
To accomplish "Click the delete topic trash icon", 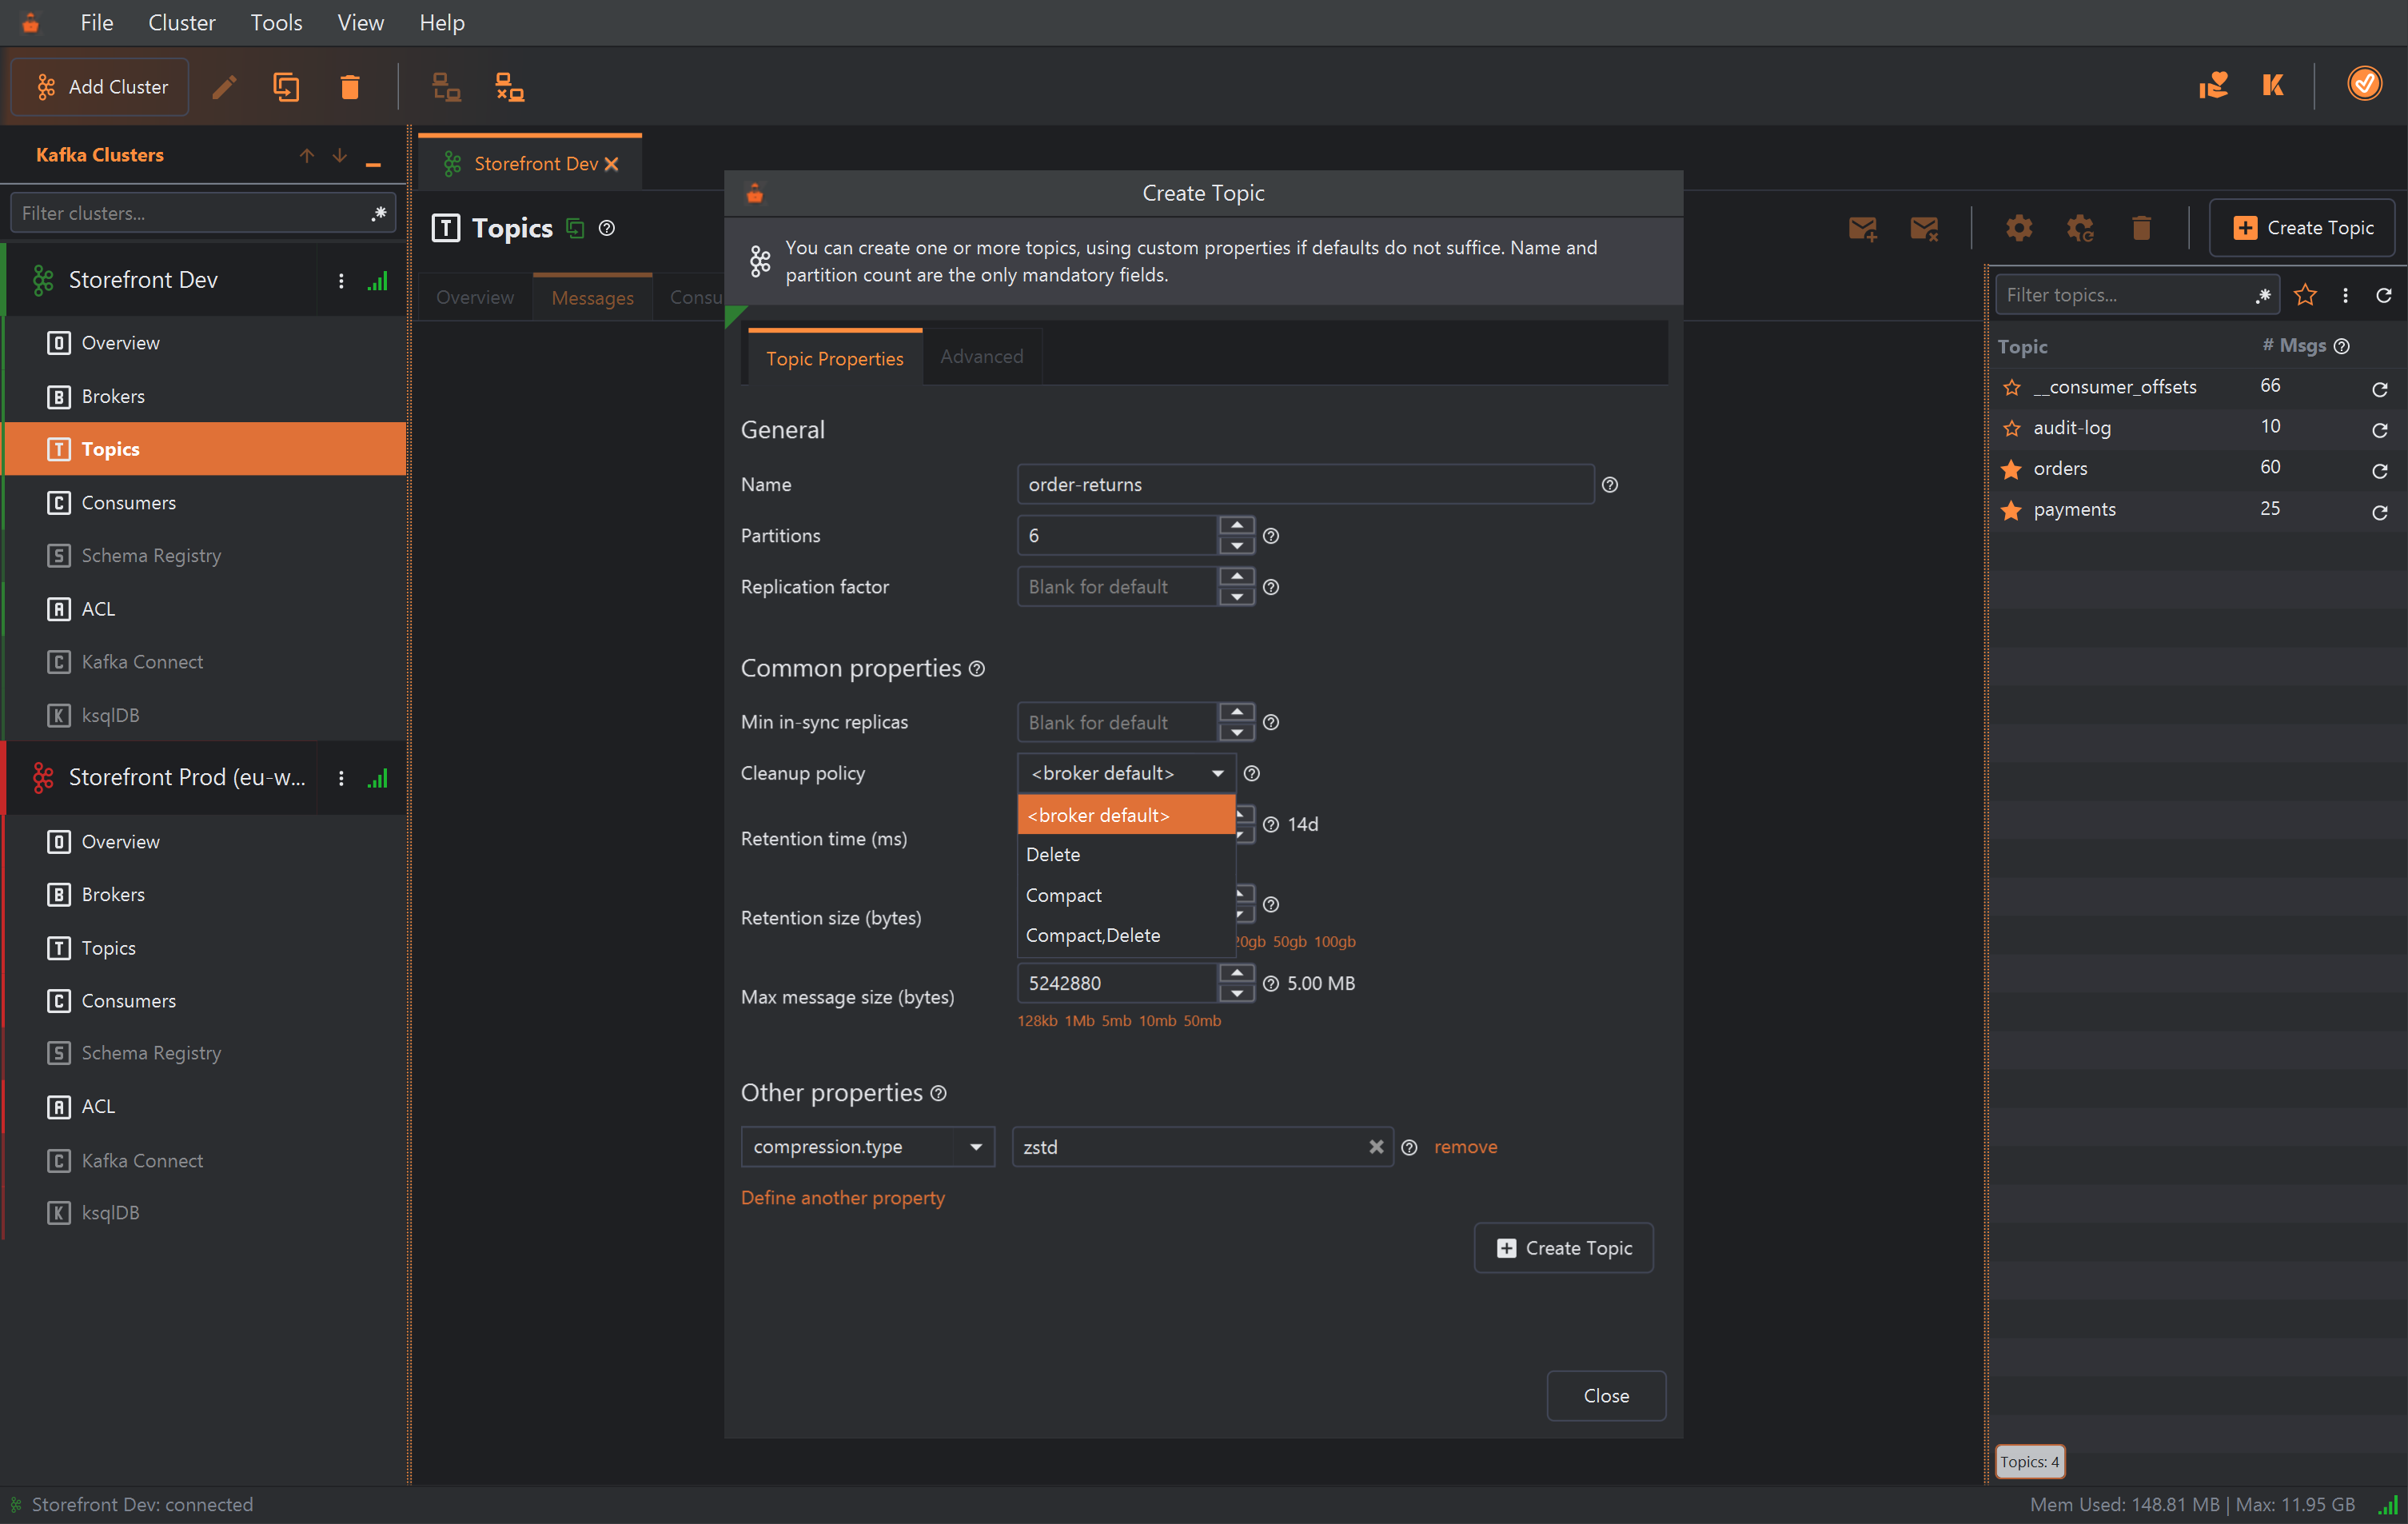I will coord(2141,228).
